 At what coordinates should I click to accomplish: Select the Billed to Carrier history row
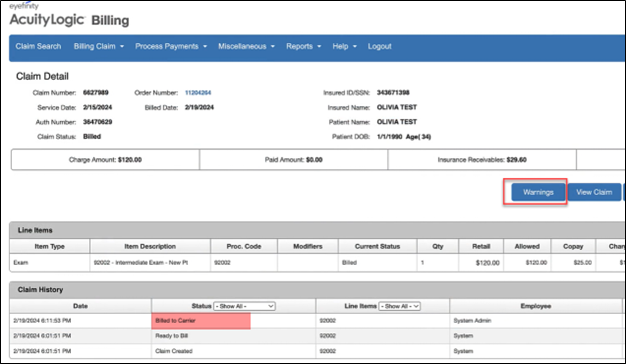[316, 321]
